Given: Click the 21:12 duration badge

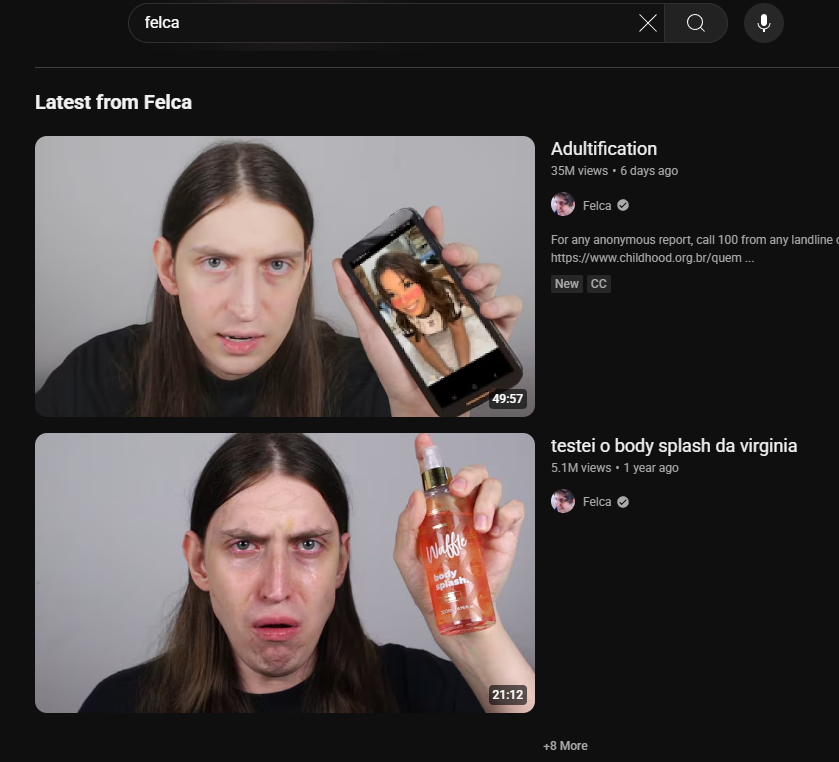Looking at the screenshot, I should (507, 695).
